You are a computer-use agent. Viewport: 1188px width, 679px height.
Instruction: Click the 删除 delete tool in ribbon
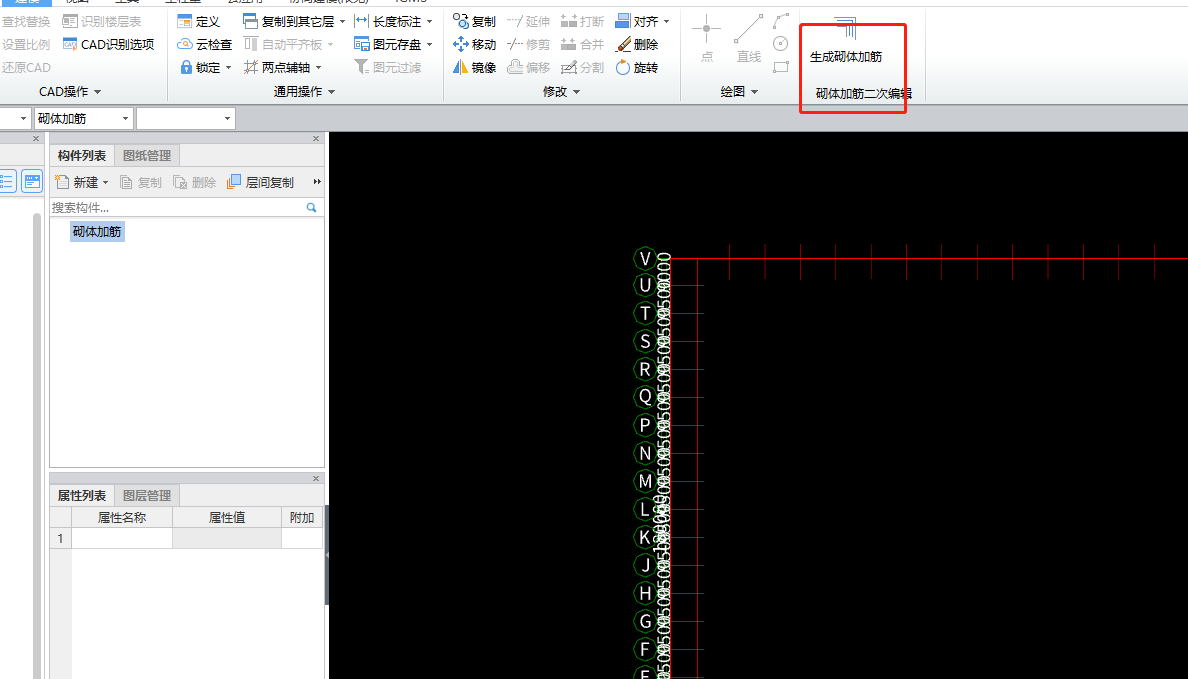click(x=636, y=45)
